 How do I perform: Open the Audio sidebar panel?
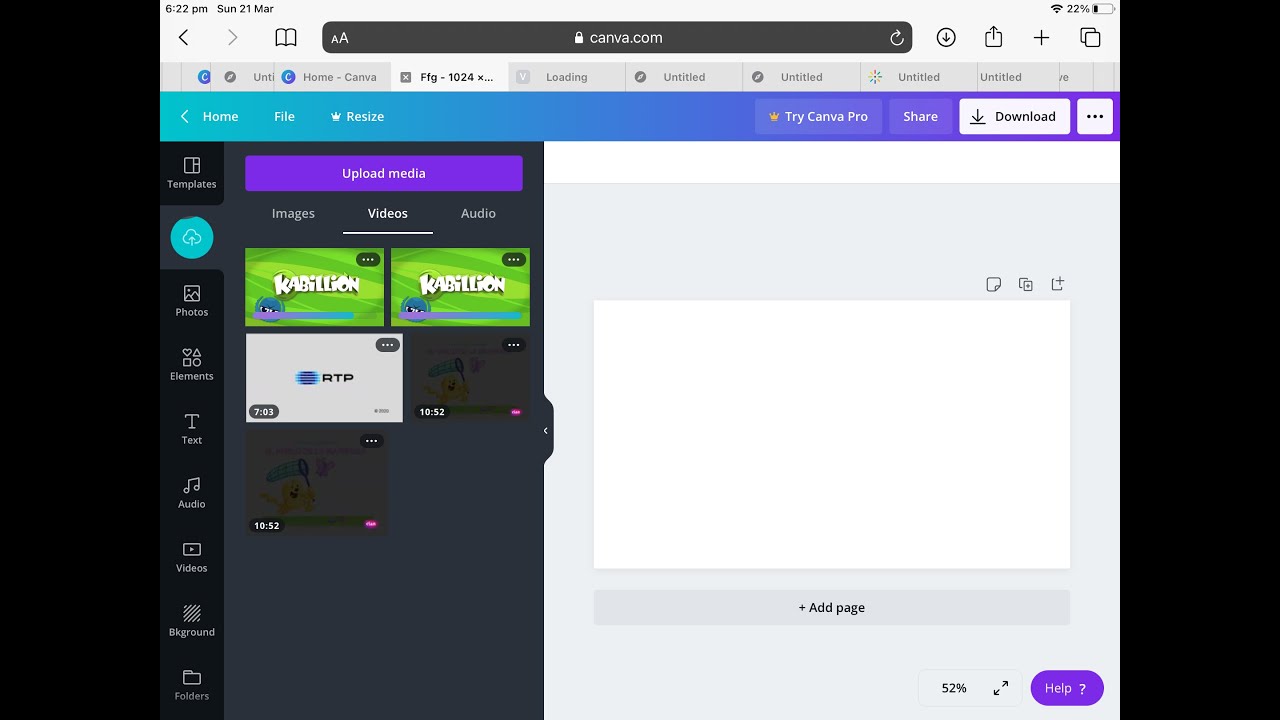click(x=192, y=493)
